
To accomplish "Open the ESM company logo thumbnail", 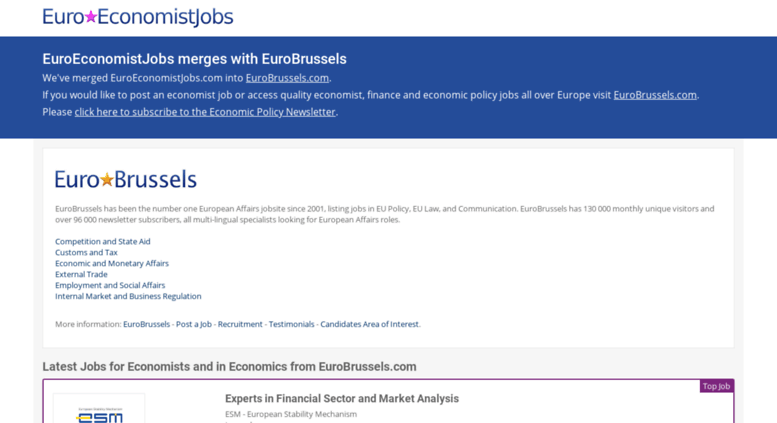I will [x=99, y=409].
